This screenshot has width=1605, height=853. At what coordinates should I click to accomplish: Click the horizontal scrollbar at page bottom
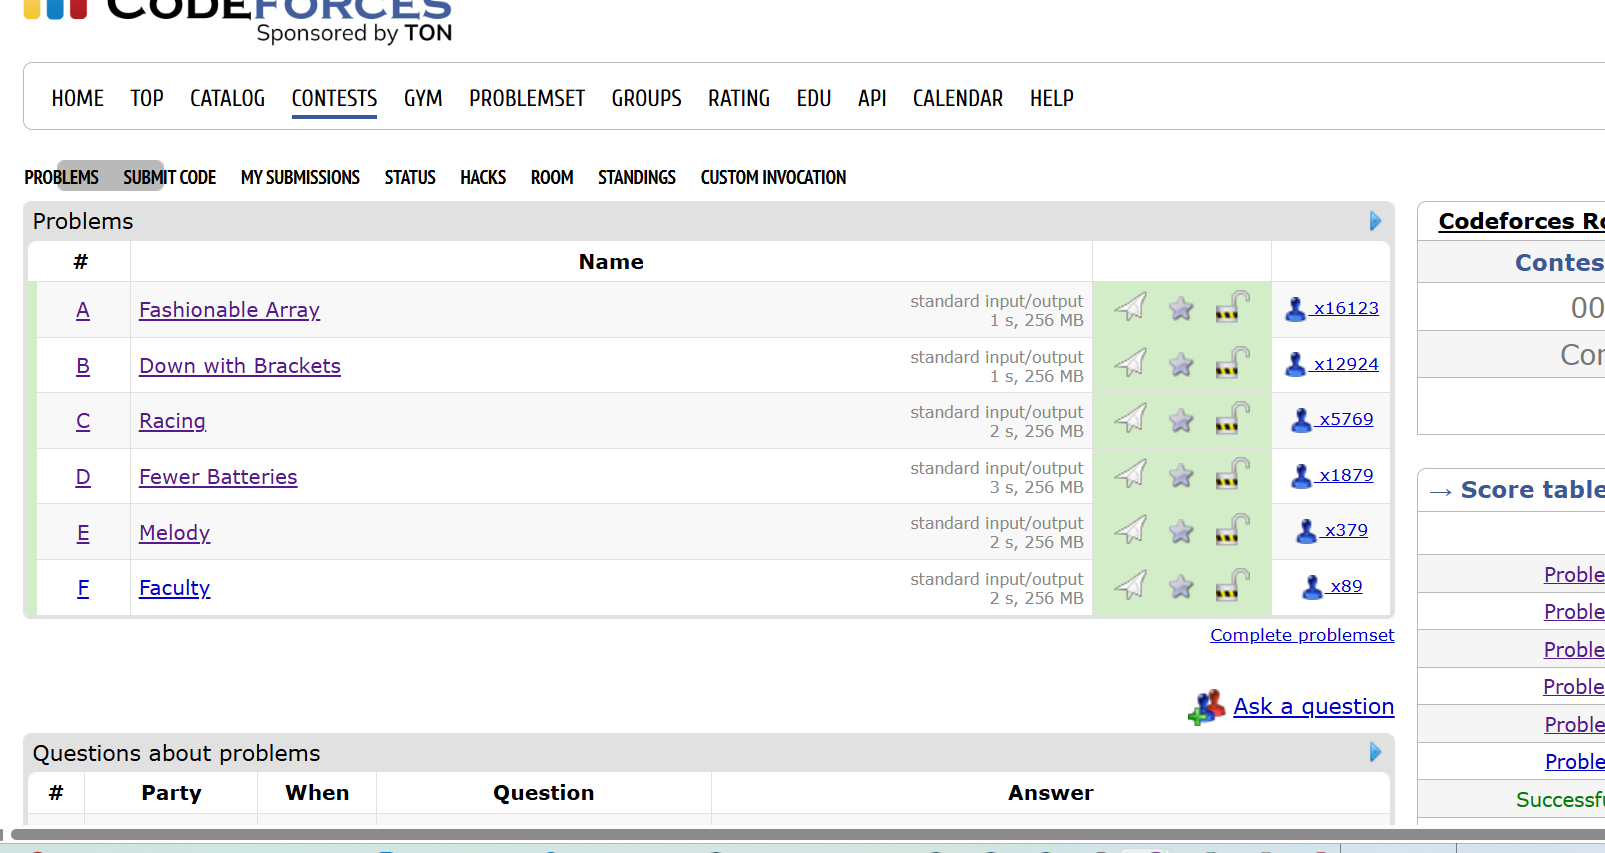700,834
